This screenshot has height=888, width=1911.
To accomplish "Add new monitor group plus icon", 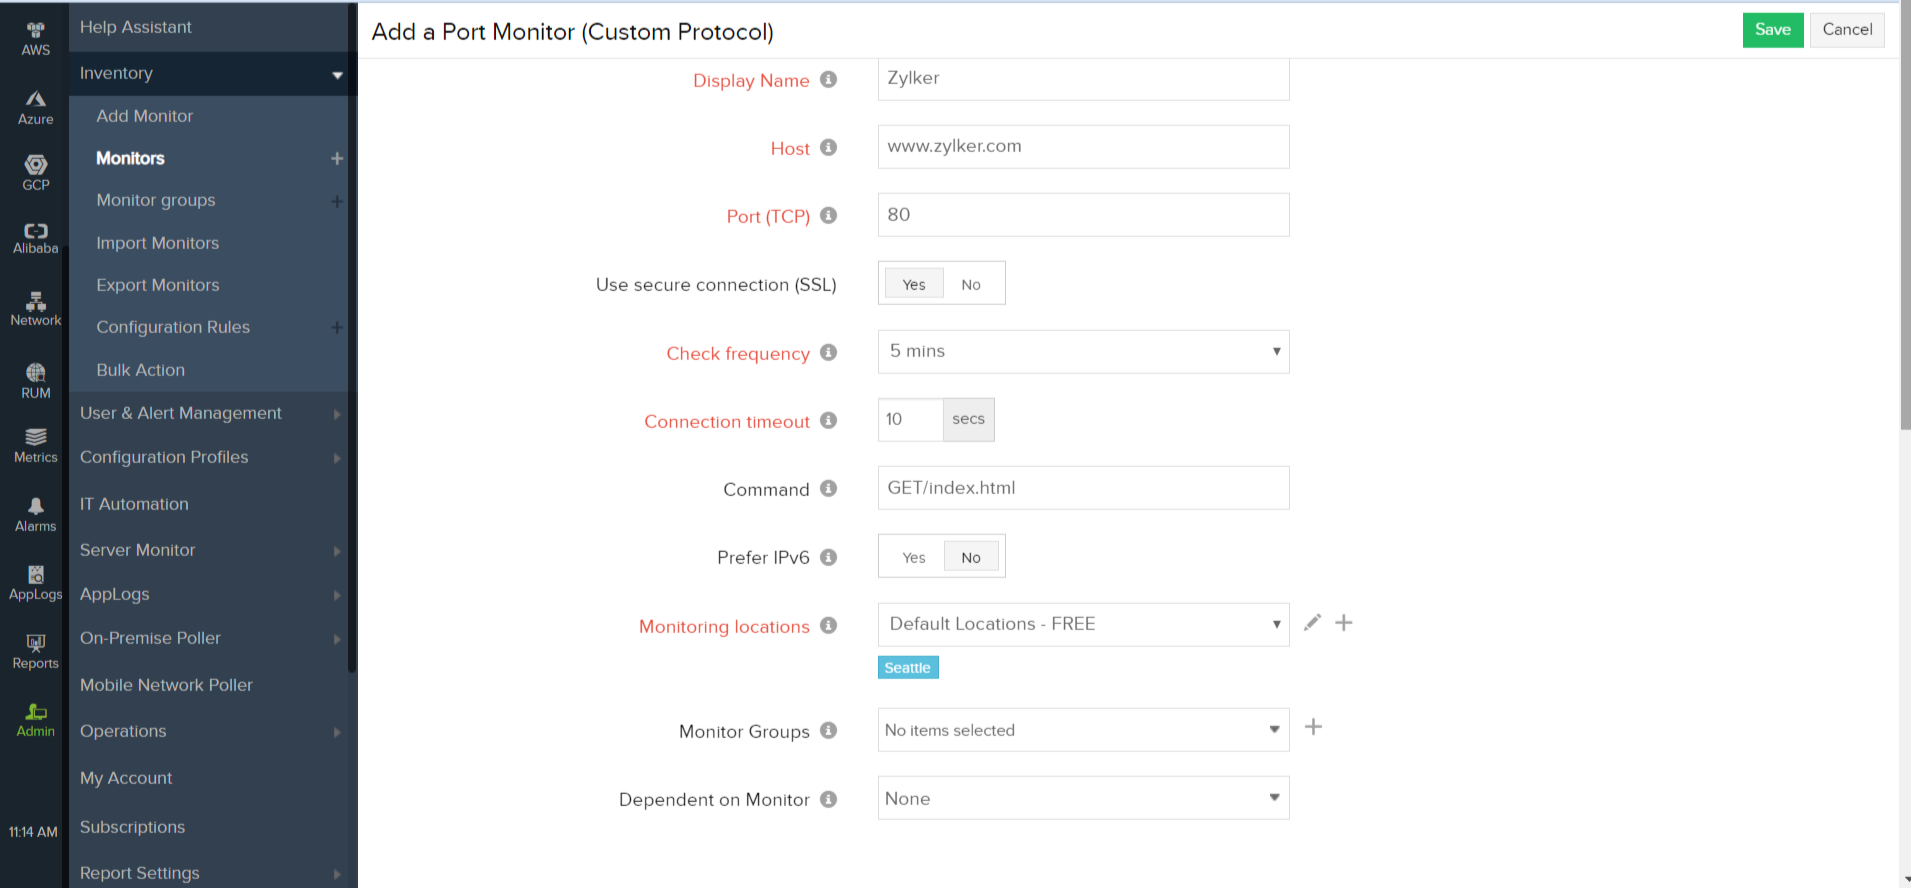I will 1314,727.
